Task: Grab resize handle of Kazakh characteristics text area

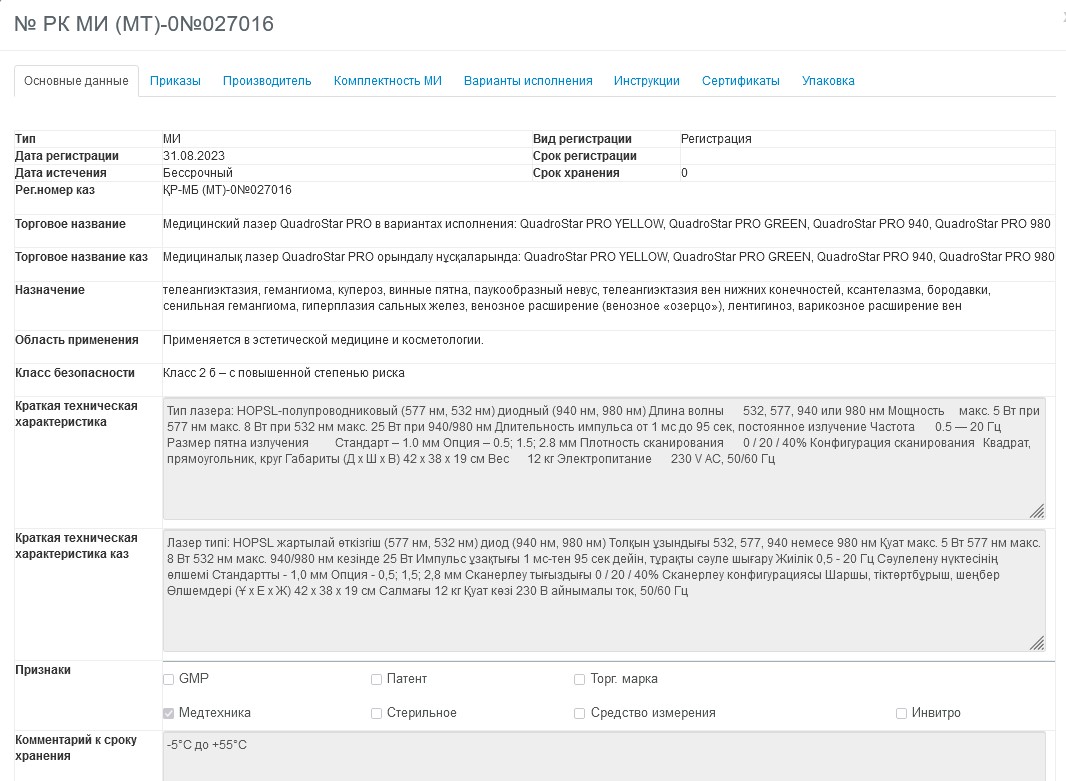Action: pos(1037,643)
